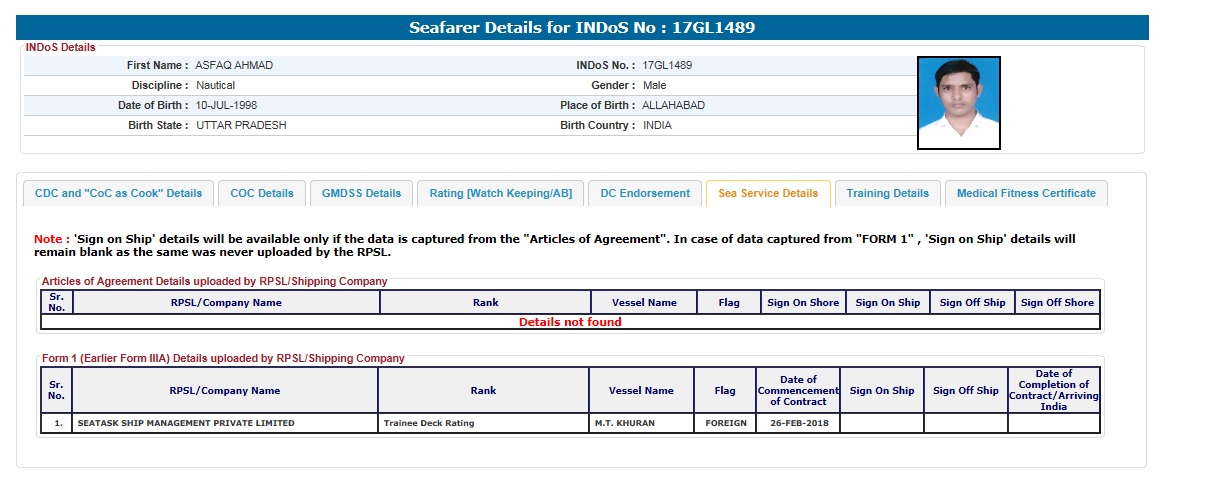View the Medical Fitness Certificate tab
The image size is (1217, 490).
coord(1026,193)
